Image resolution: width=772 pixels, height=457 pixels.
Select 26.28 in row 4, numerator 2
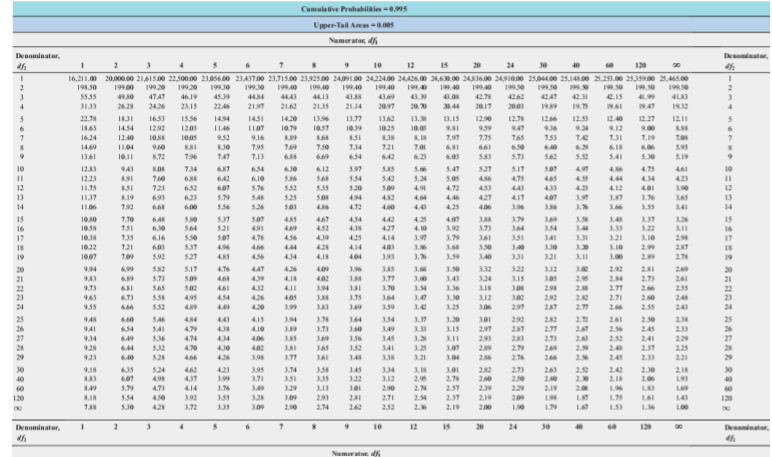click(x=126, y=106)
